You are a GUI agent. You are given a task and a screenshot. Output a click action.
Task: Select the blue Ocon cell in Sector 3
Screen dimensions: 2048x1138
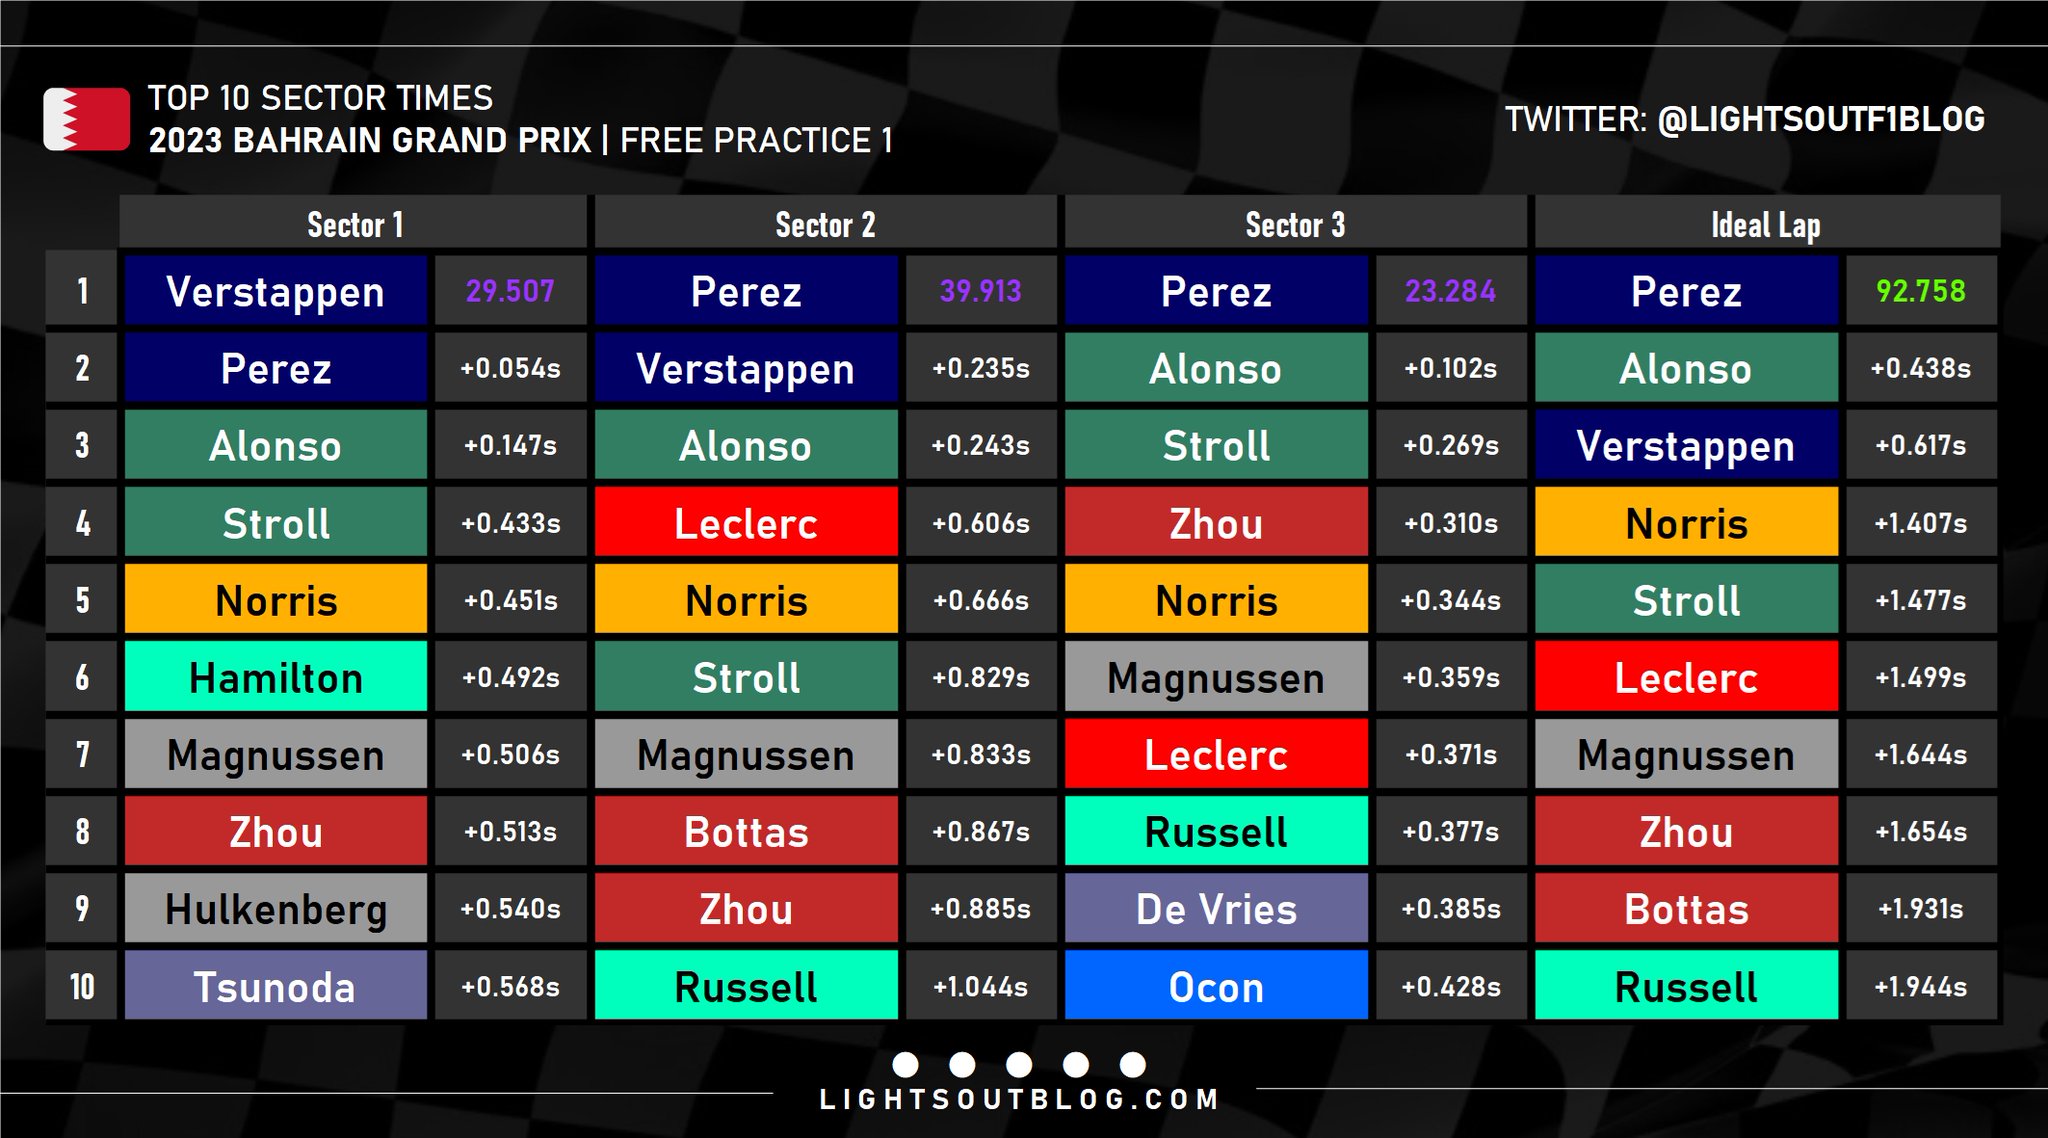[x=1216, y=986]
